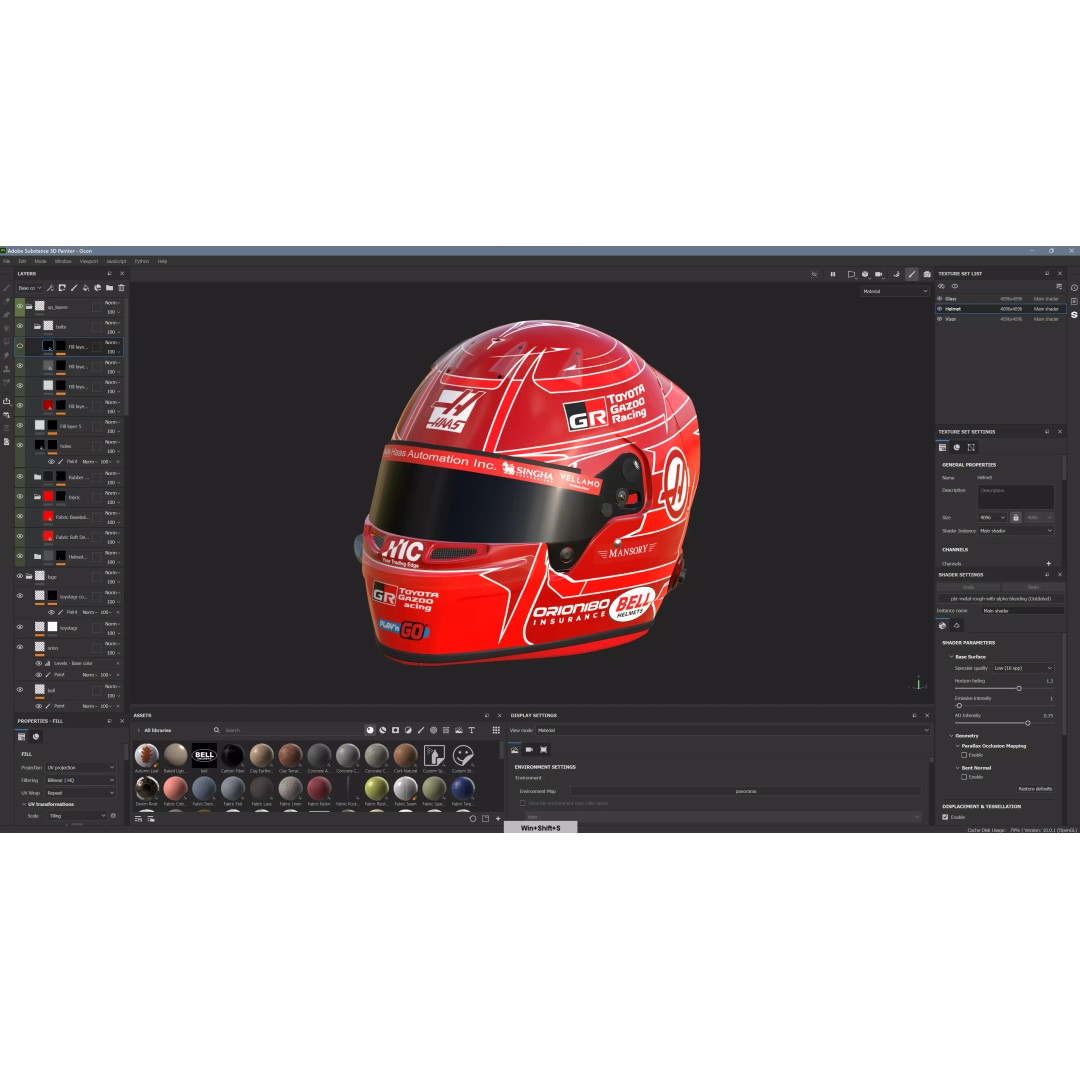Open the Python menu
The image size is (1080, 1080).
tap(142, 262)
